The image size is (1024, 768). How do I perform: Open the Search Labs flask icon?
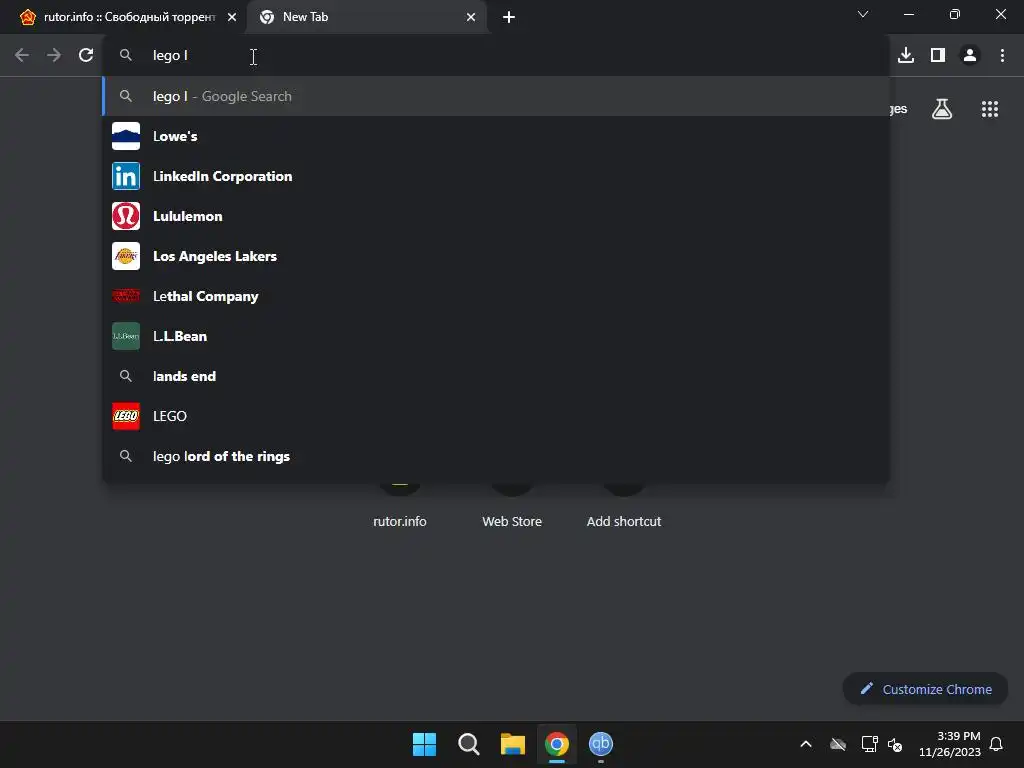tap(942, 109)
